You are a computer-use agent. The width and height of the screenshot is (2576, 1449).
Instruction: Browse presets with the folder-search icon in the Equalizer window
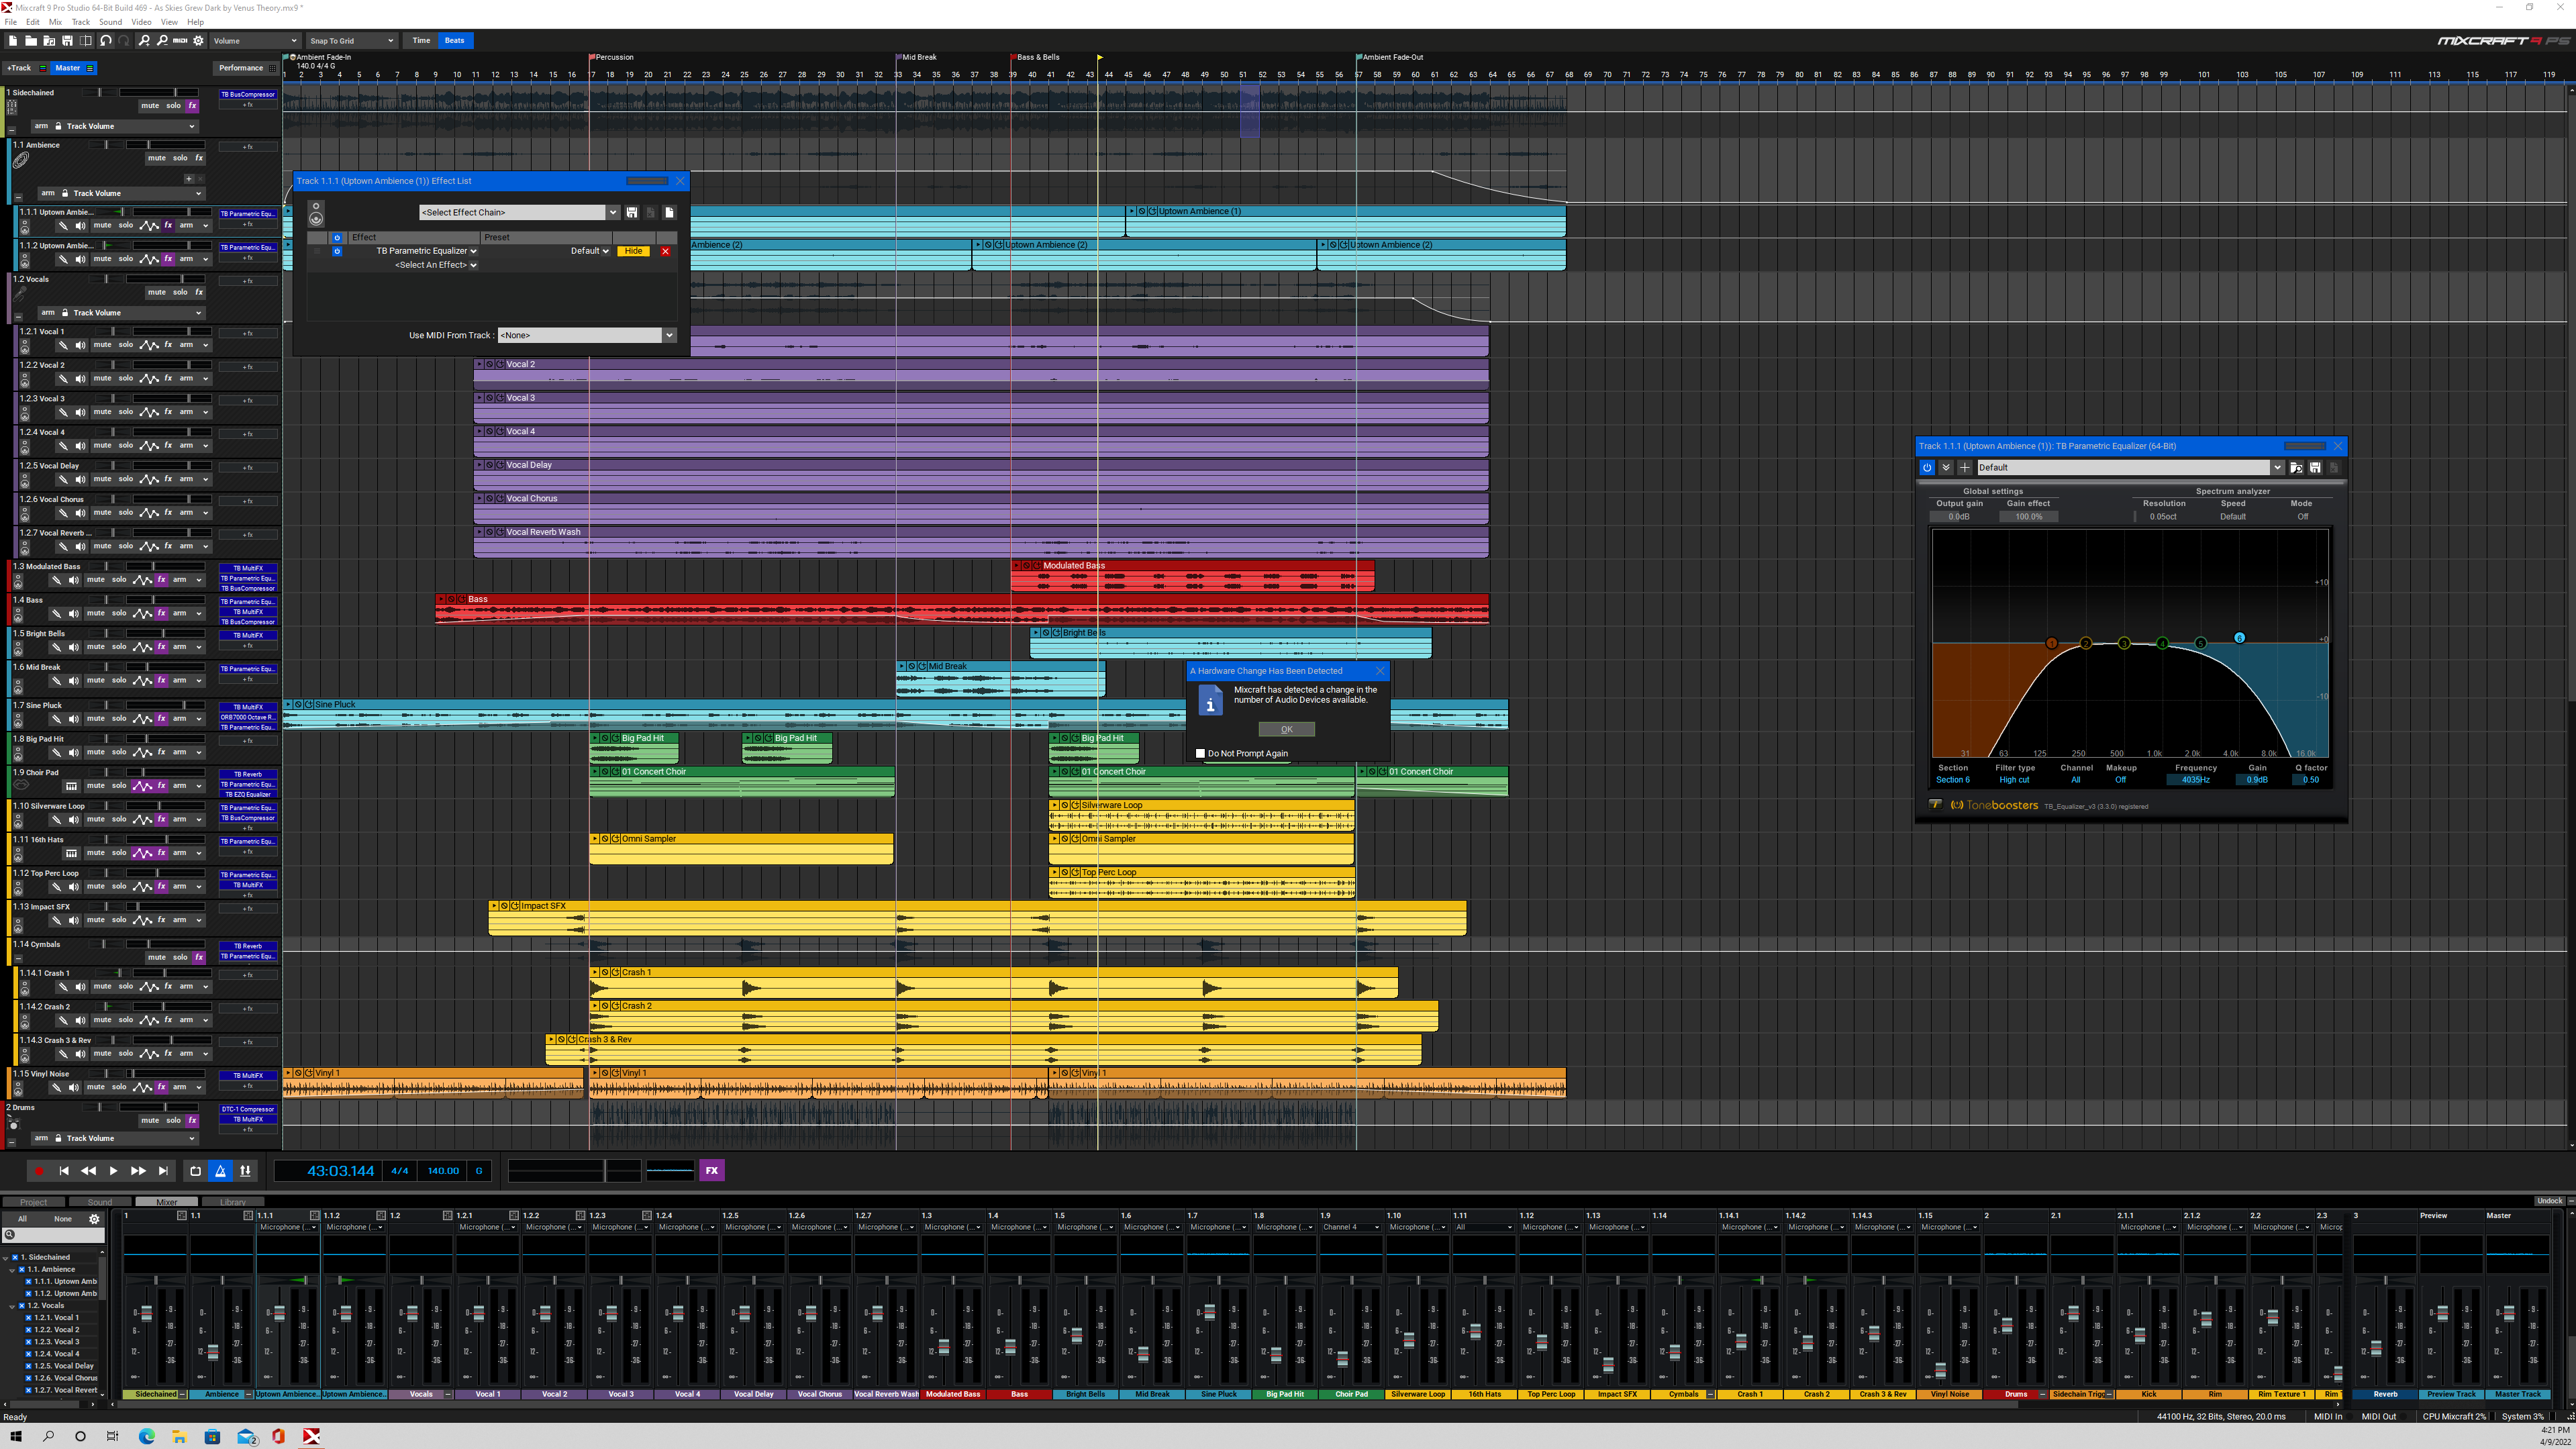click(x=2296, y=467)
